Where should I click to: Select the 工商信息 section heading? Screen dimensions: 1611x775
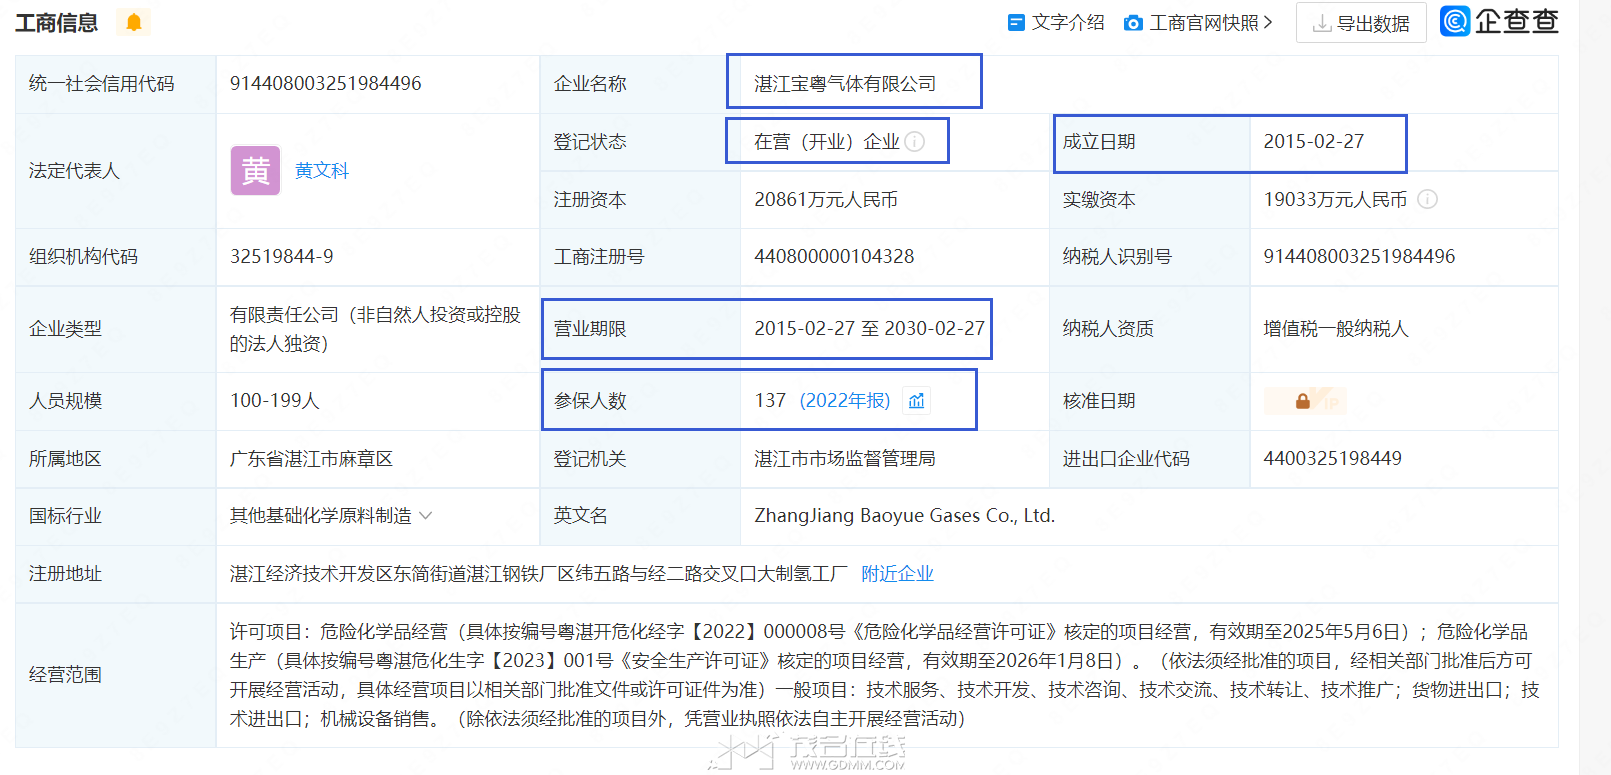tap(57, 22)
